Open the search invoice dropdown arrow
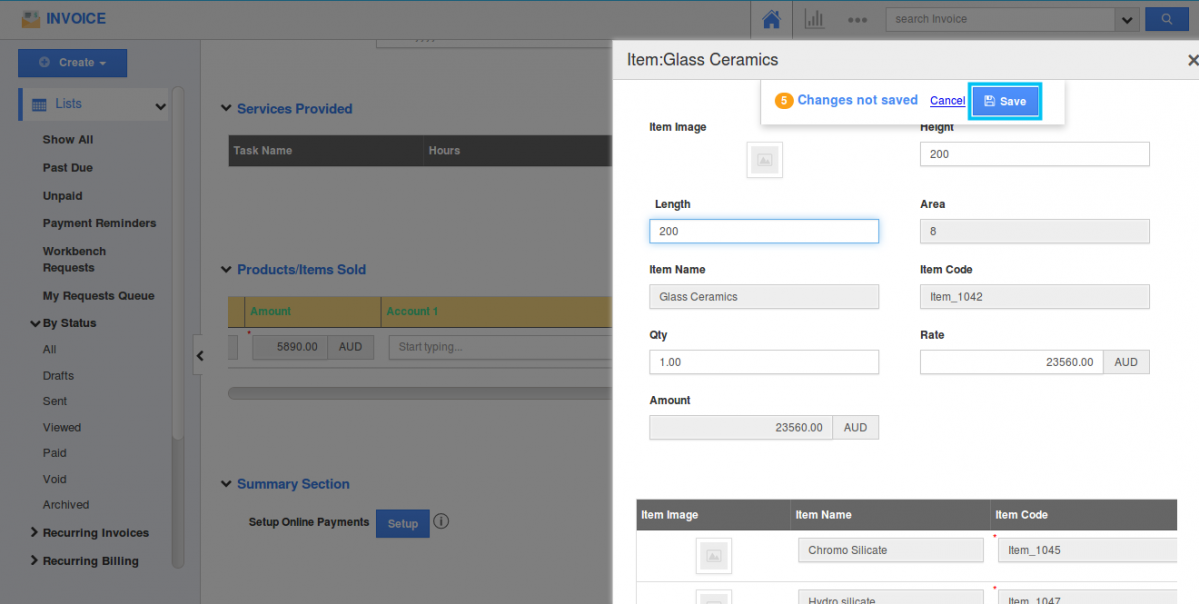The image size is (1199, 604). (1128, 19)
